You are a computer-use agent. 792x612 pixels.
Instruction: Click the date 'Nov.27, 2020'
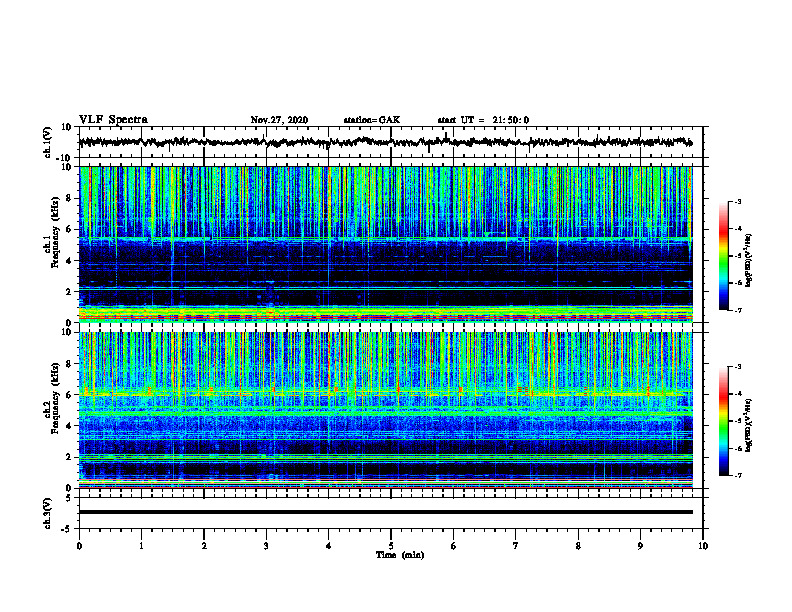pyautogui.click(x=279, y=120)
